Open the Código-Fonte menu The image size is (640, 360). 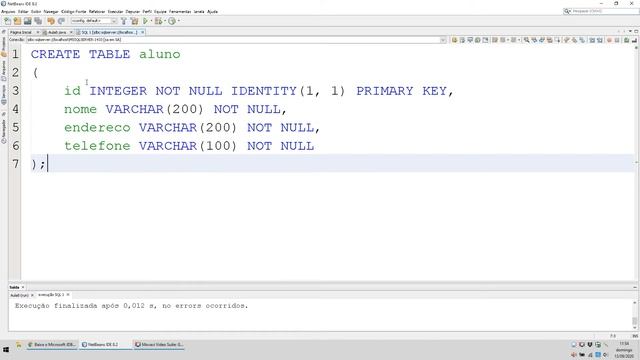[x=73, y=11]
